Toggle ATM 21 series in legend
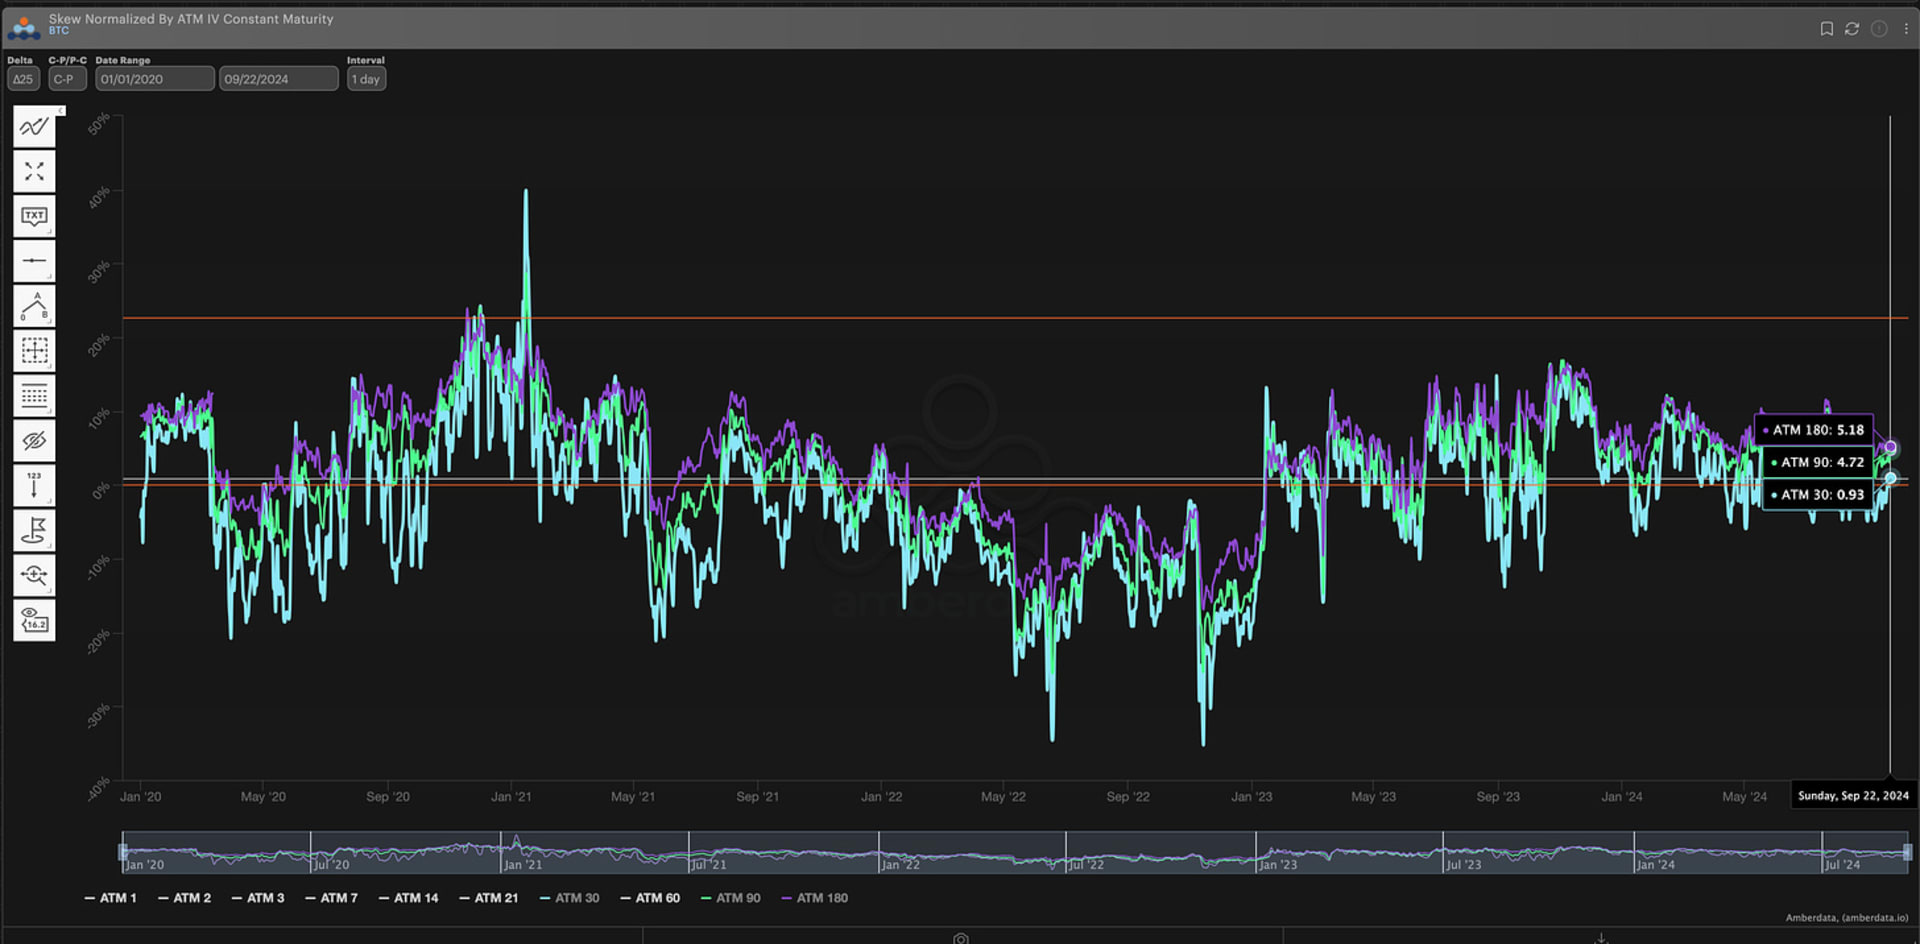Image resolution: width=1920 pixels, height=944 pixels. click(x=489, y=898)
